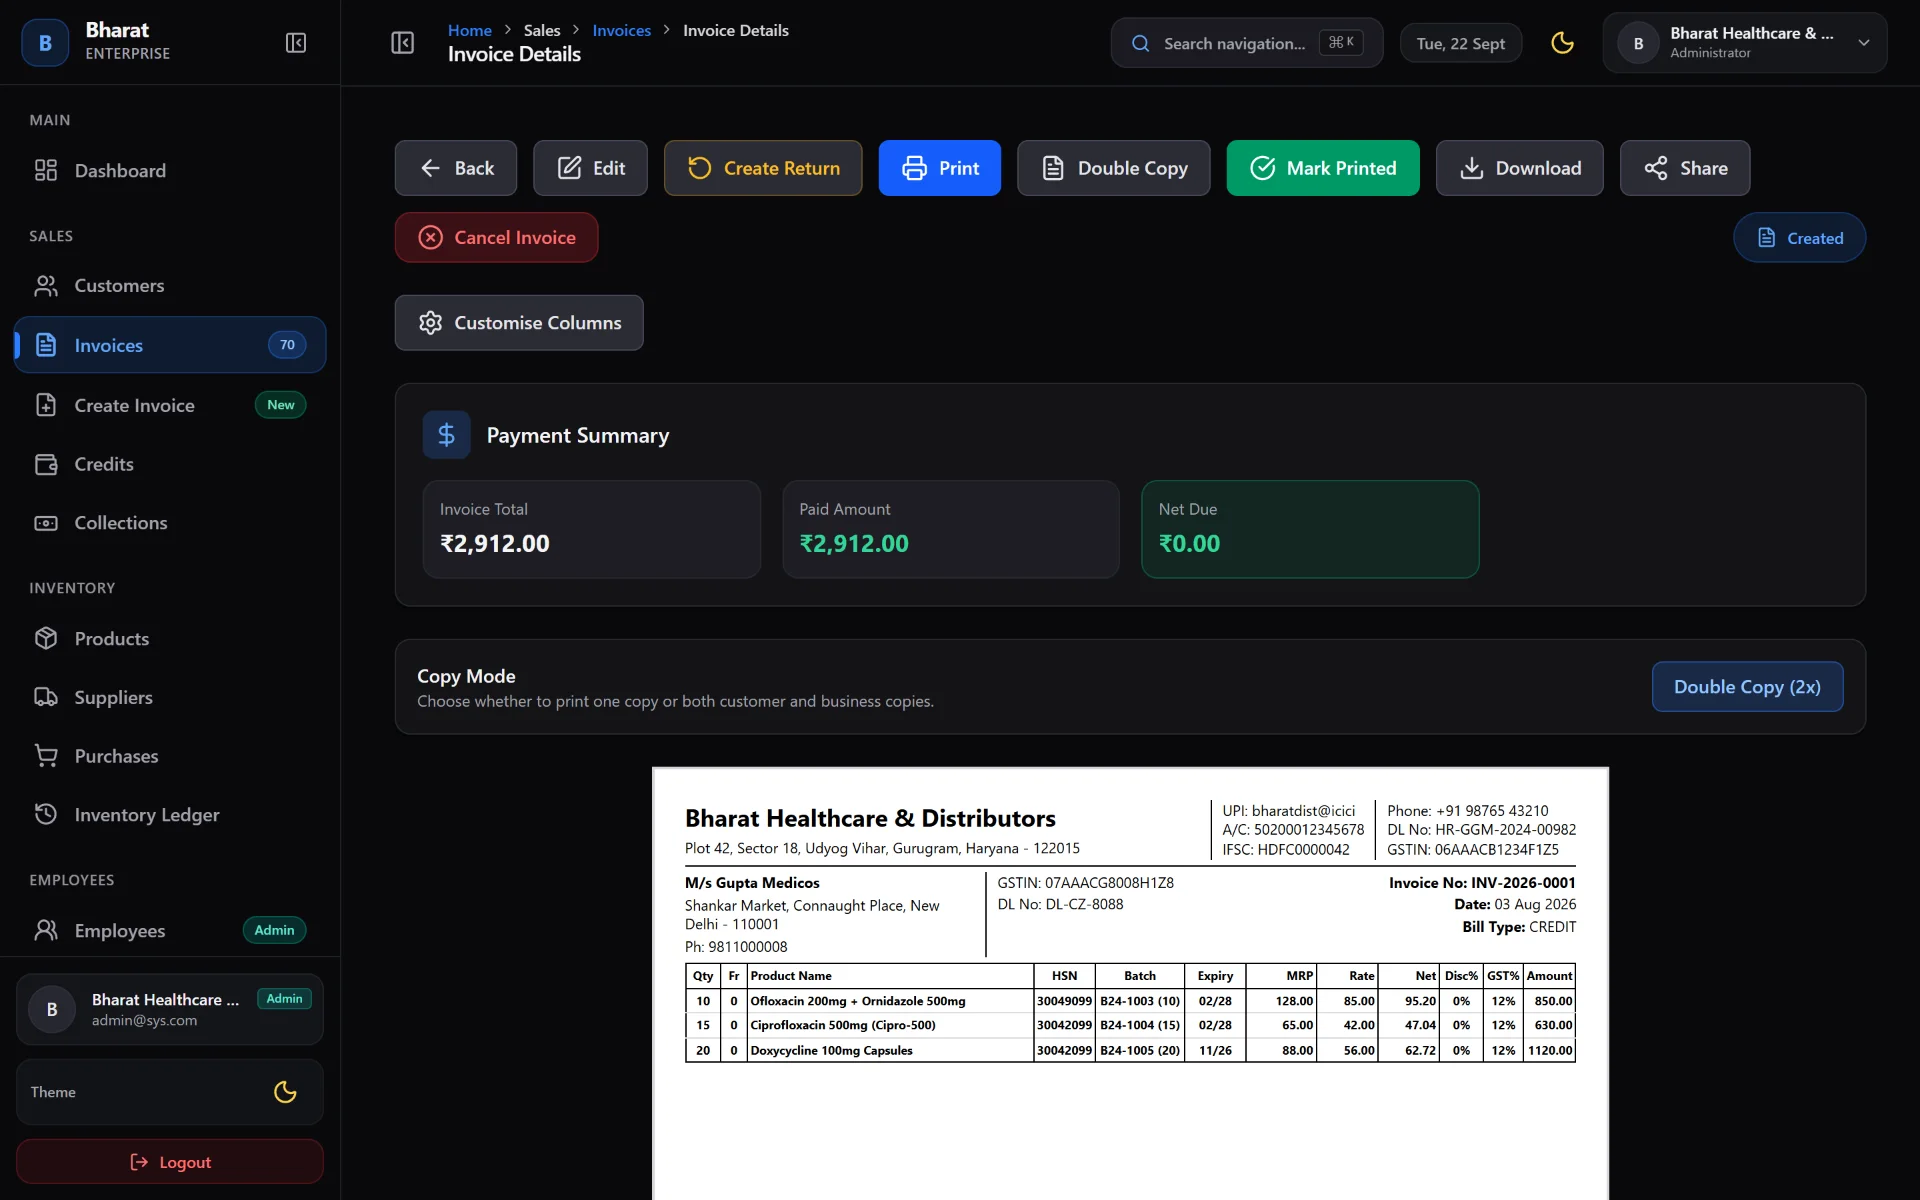Click the green Mark Printed button
Viewport: 1920px width, 1200px height.
(1323, 168)
